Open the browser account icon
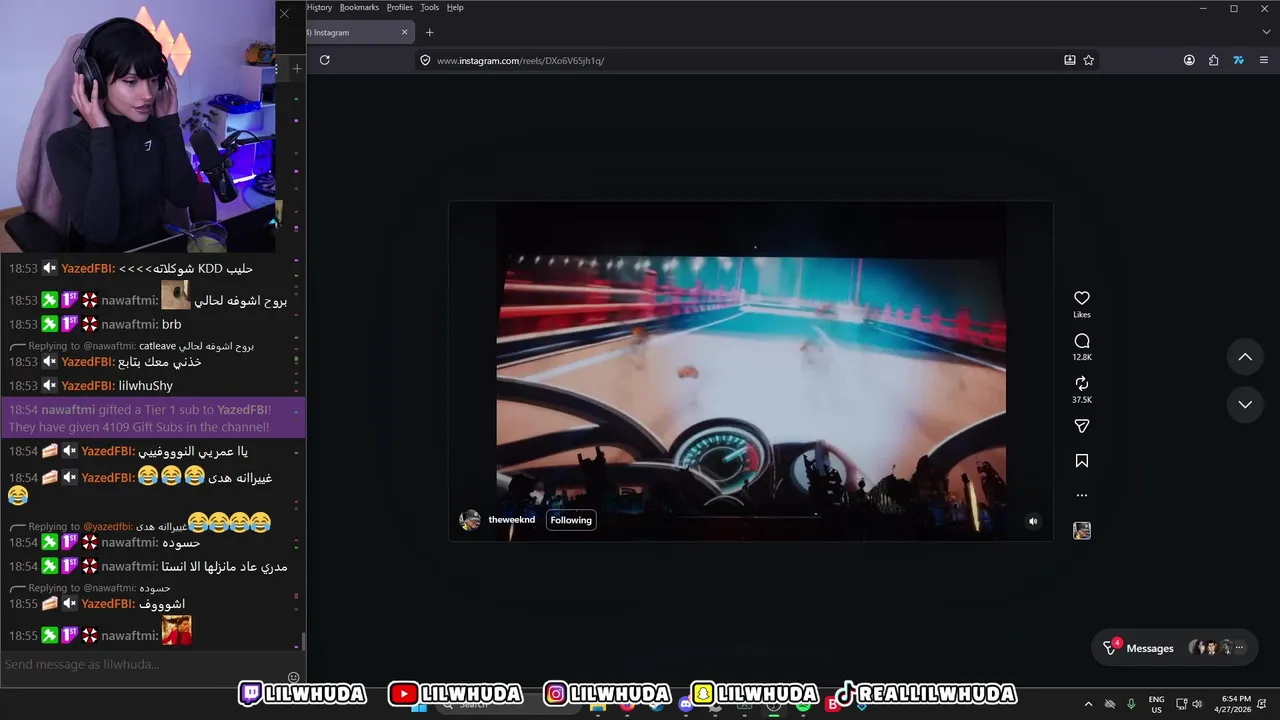The width and height of the screenshot is (1280, 720). pos(1189,60)
